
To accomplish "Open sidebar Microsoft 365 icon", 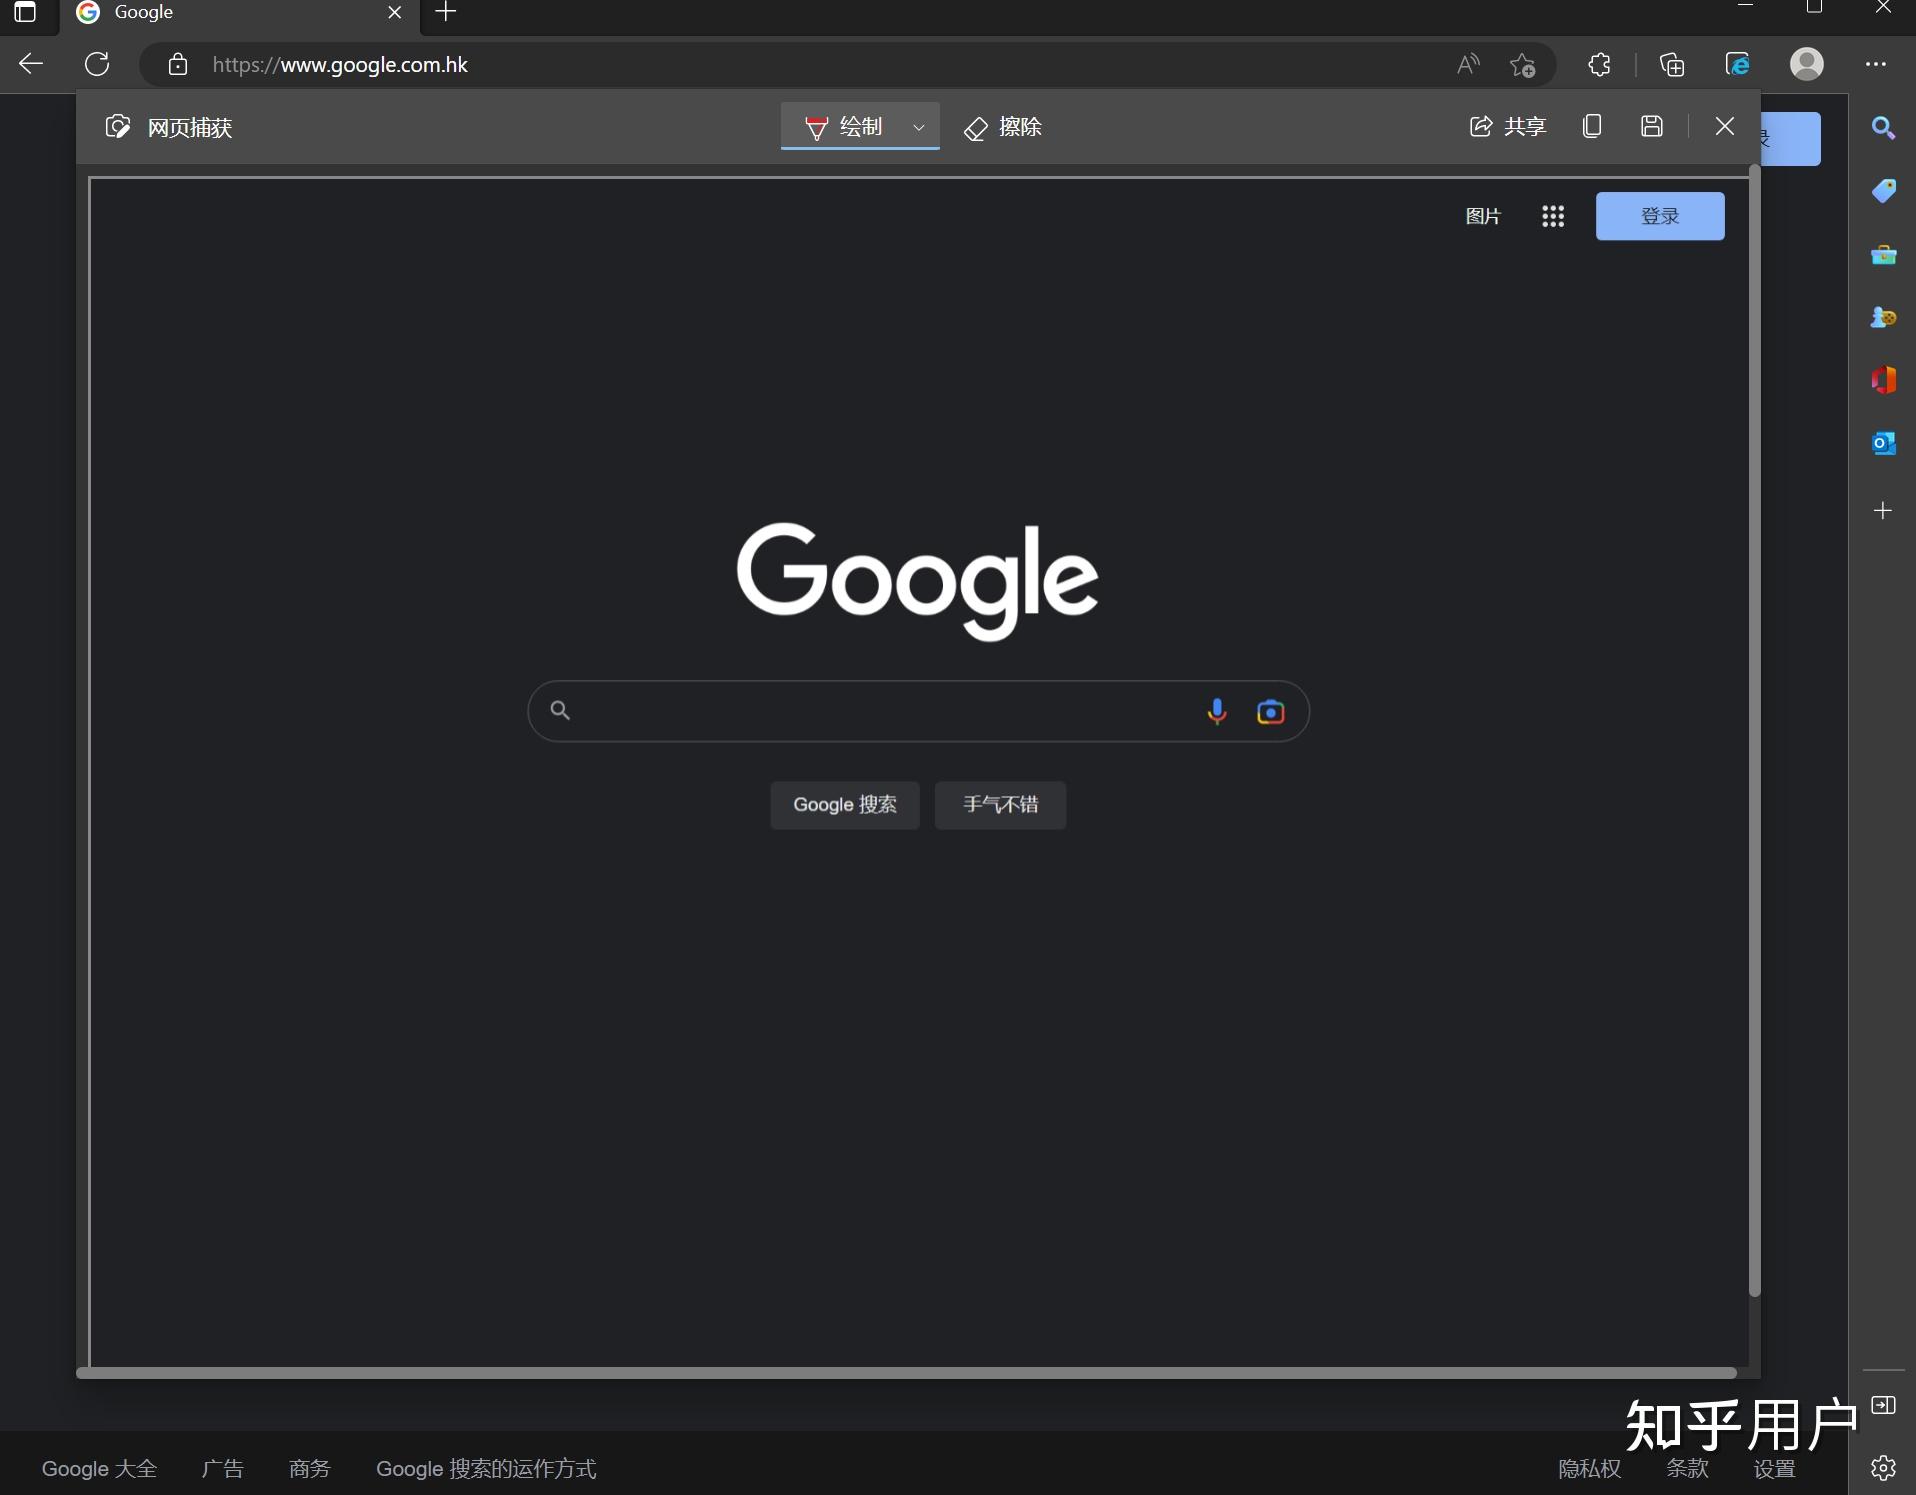I will [1883, 380].
